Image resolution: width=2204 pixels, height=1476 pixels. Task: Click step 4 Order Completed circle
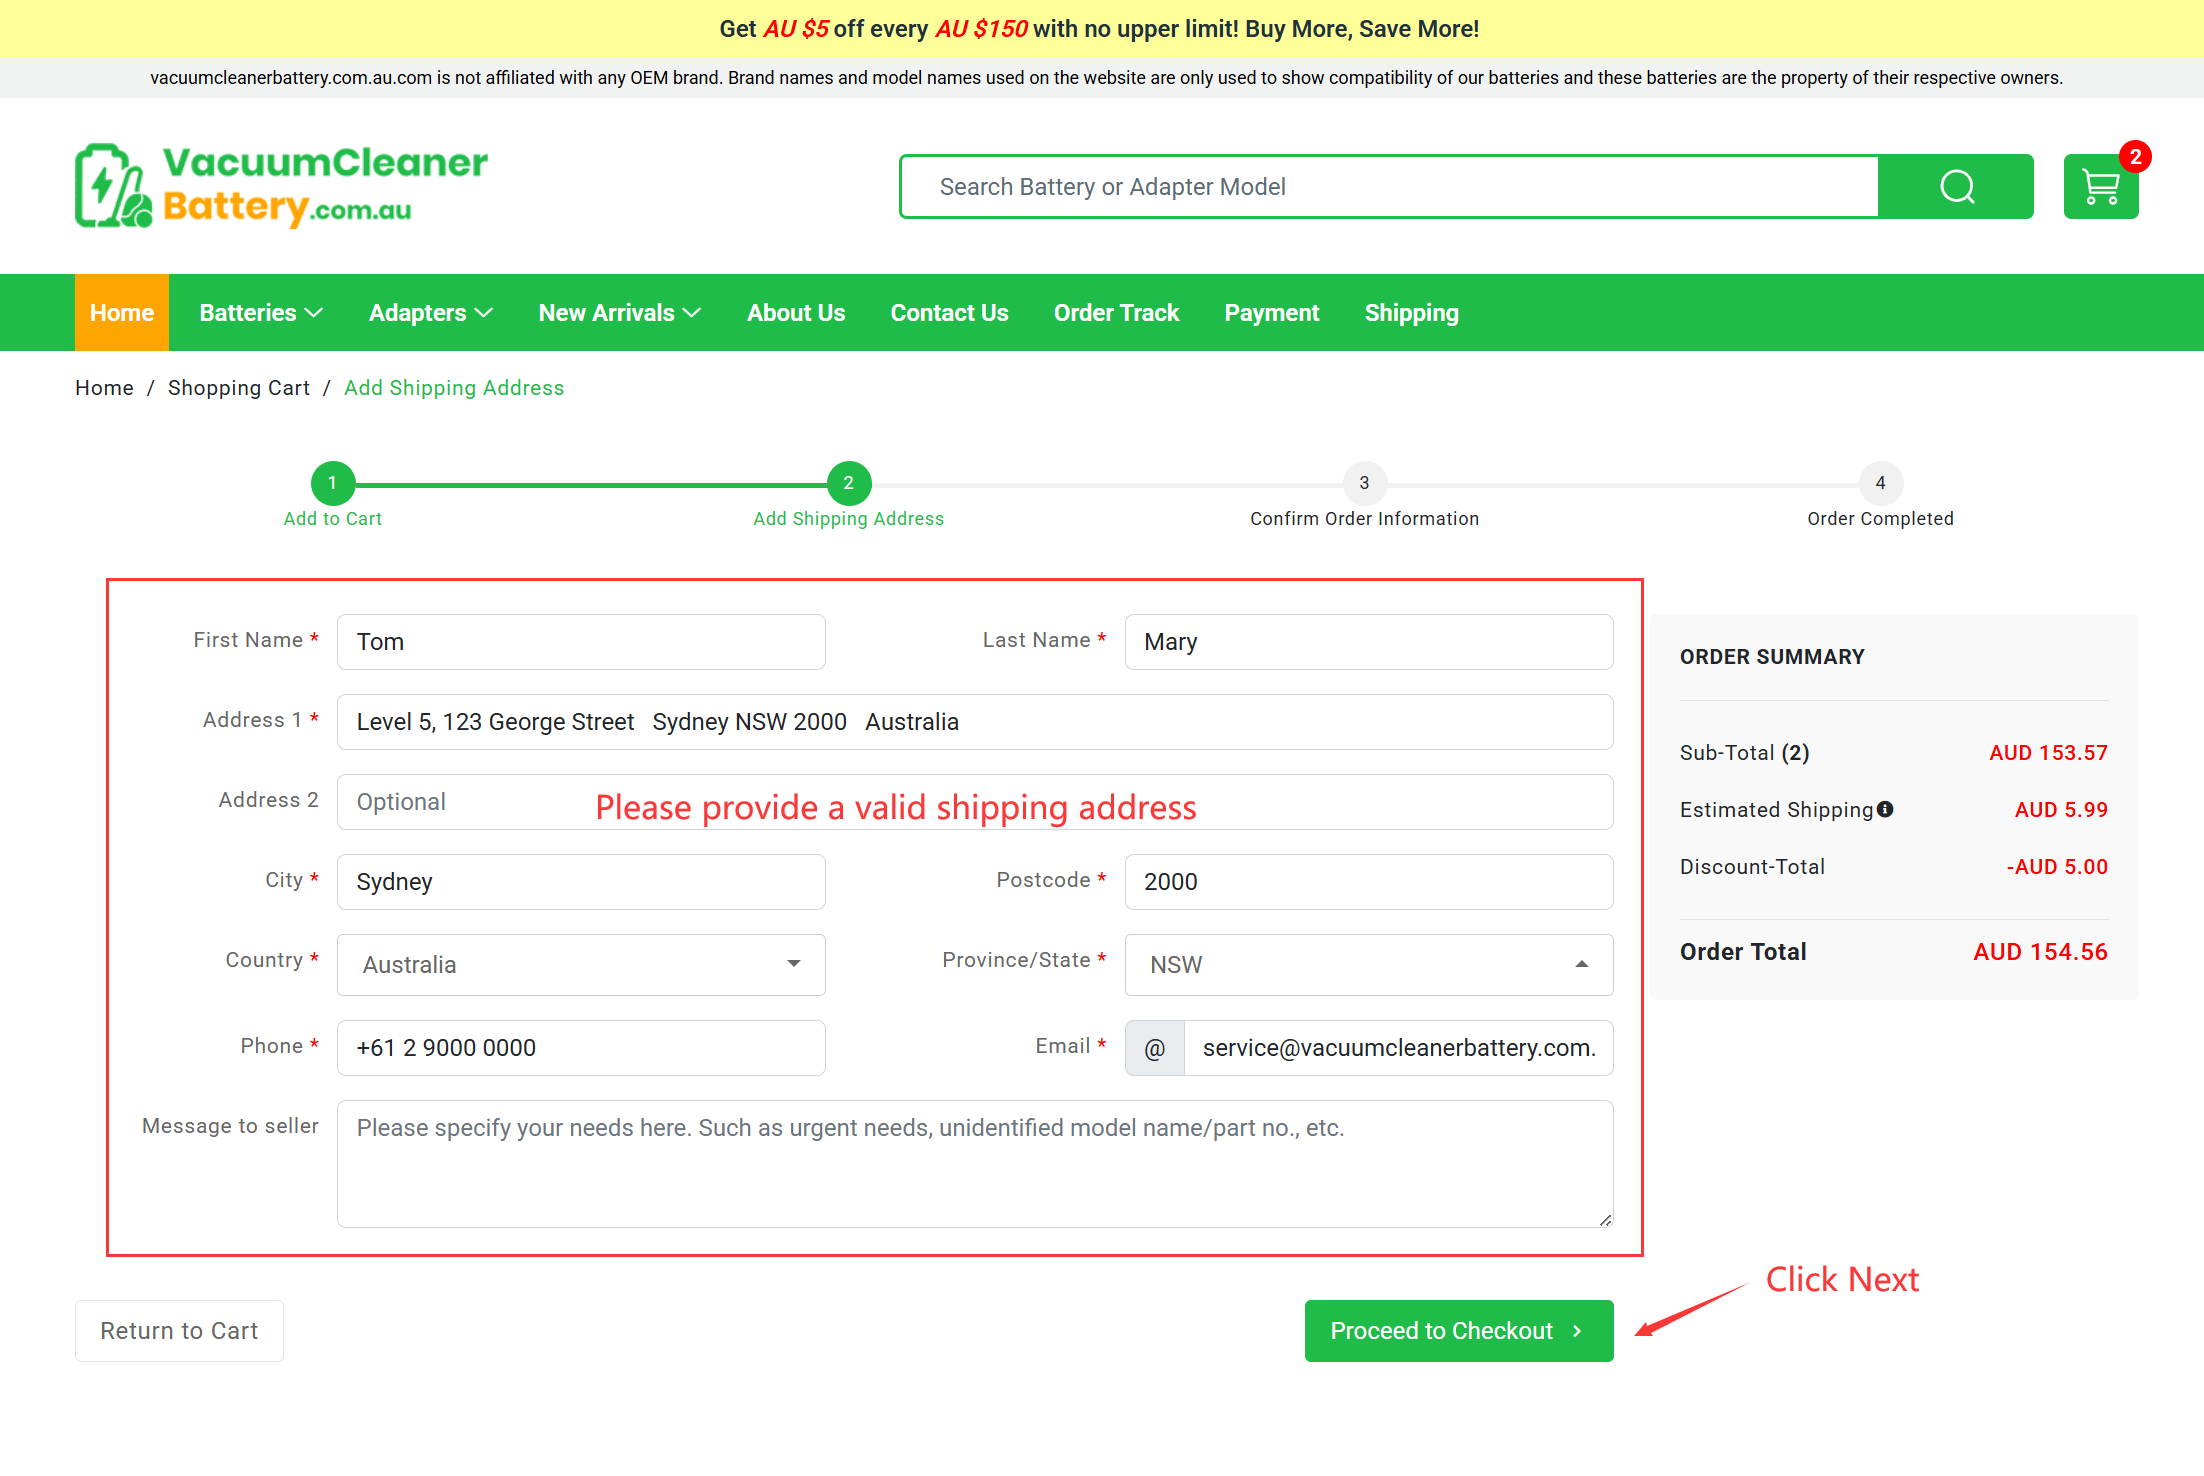pyautogui.click(x=1880, y=483)
